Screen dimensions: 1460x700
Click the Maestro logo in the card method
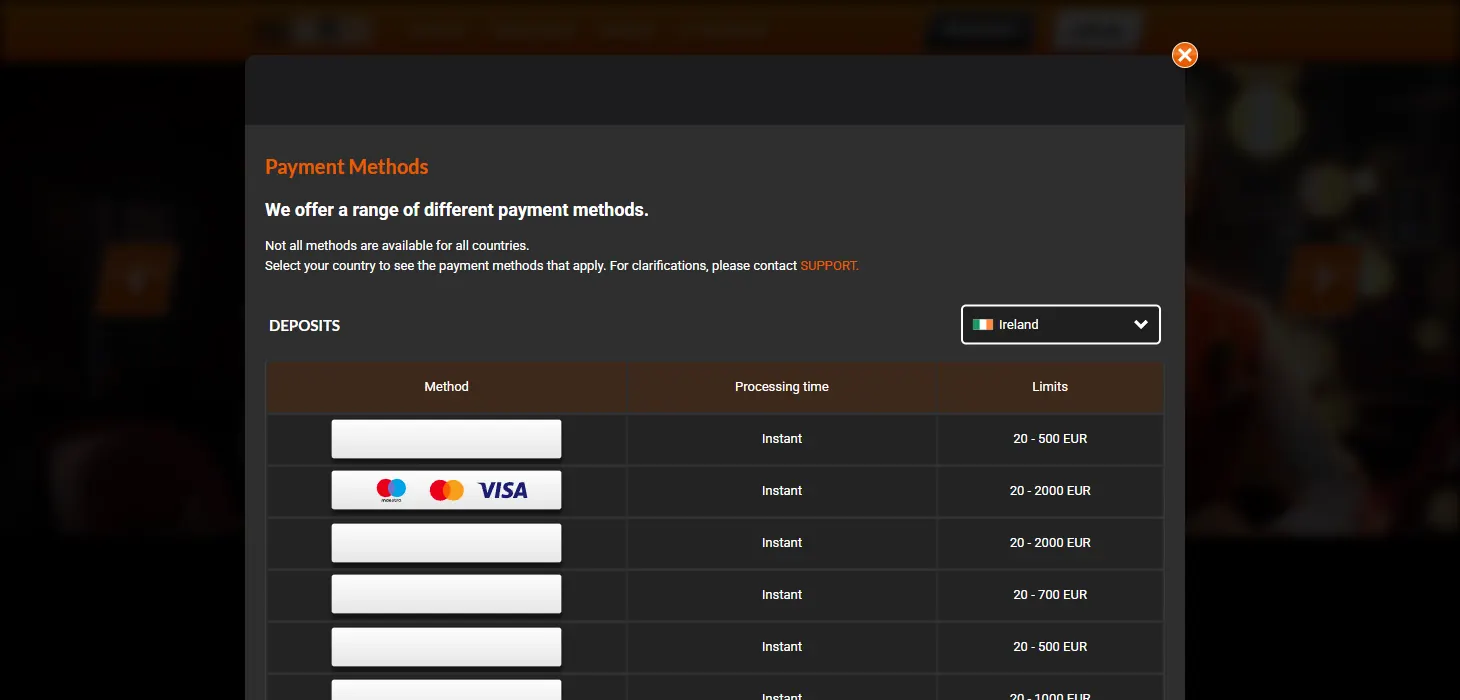click(x=391, y=490)
